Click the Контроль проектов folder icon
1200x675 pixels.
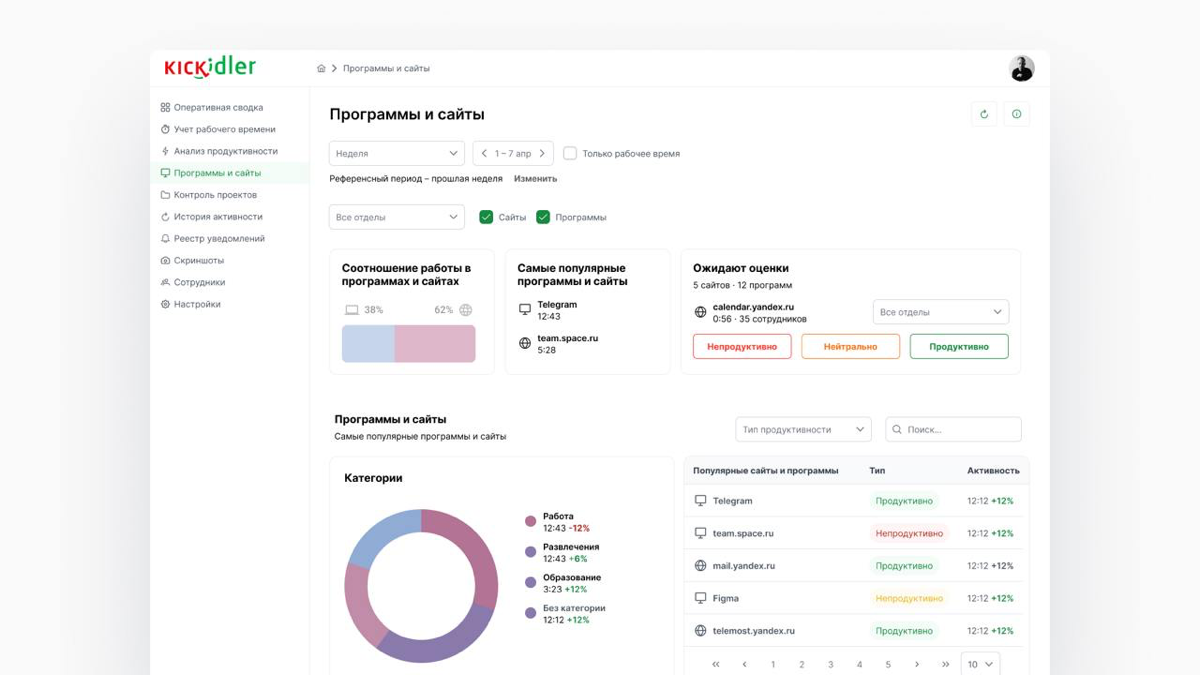(x=165, y=195)
